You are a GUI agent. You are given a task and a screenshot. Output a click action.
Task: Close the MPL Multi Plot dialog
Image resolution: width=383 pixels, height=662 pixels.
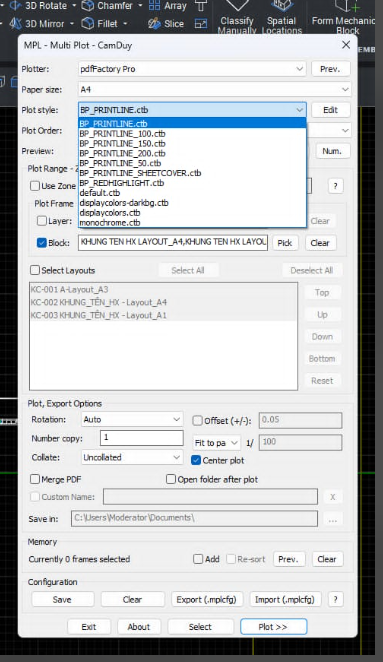click(x=346, y=45)
